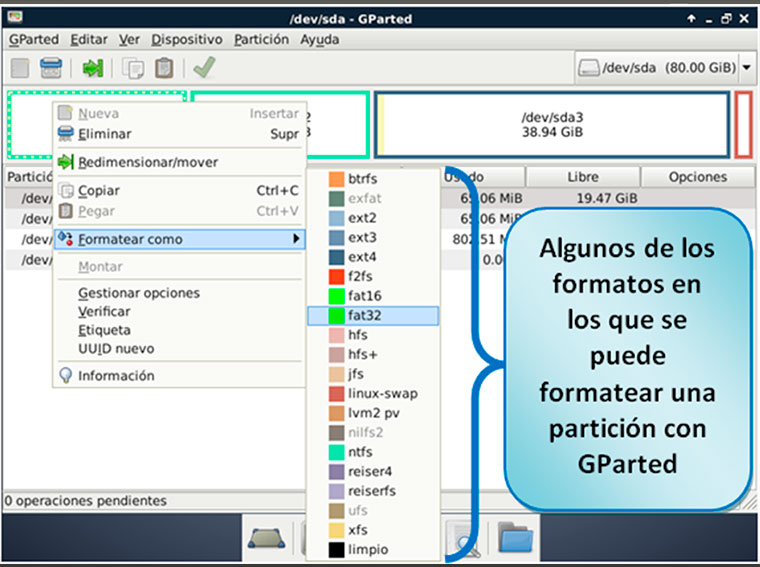Choose Eliminar in the context menu

pos(179,134)
